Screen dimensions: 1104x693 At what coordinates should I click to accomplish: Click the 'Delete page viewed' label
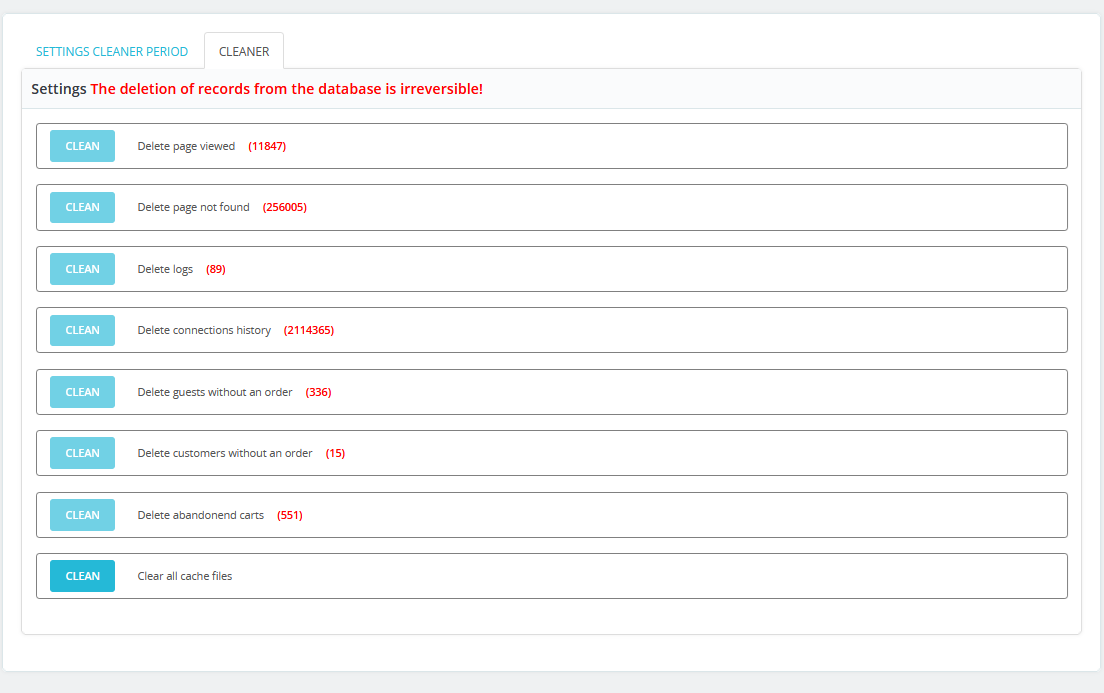[186, 146]
